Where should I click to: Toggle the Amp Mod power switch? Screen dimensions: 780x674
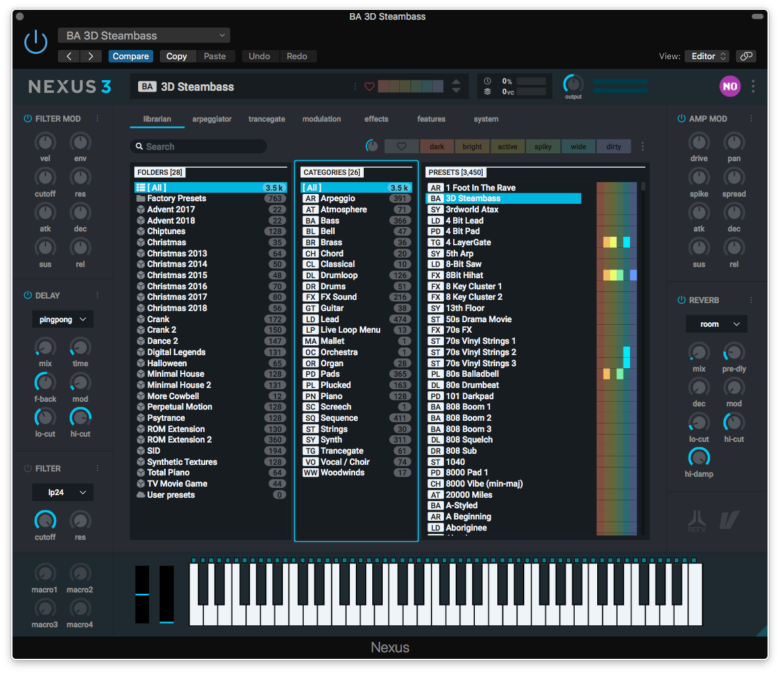681,119
